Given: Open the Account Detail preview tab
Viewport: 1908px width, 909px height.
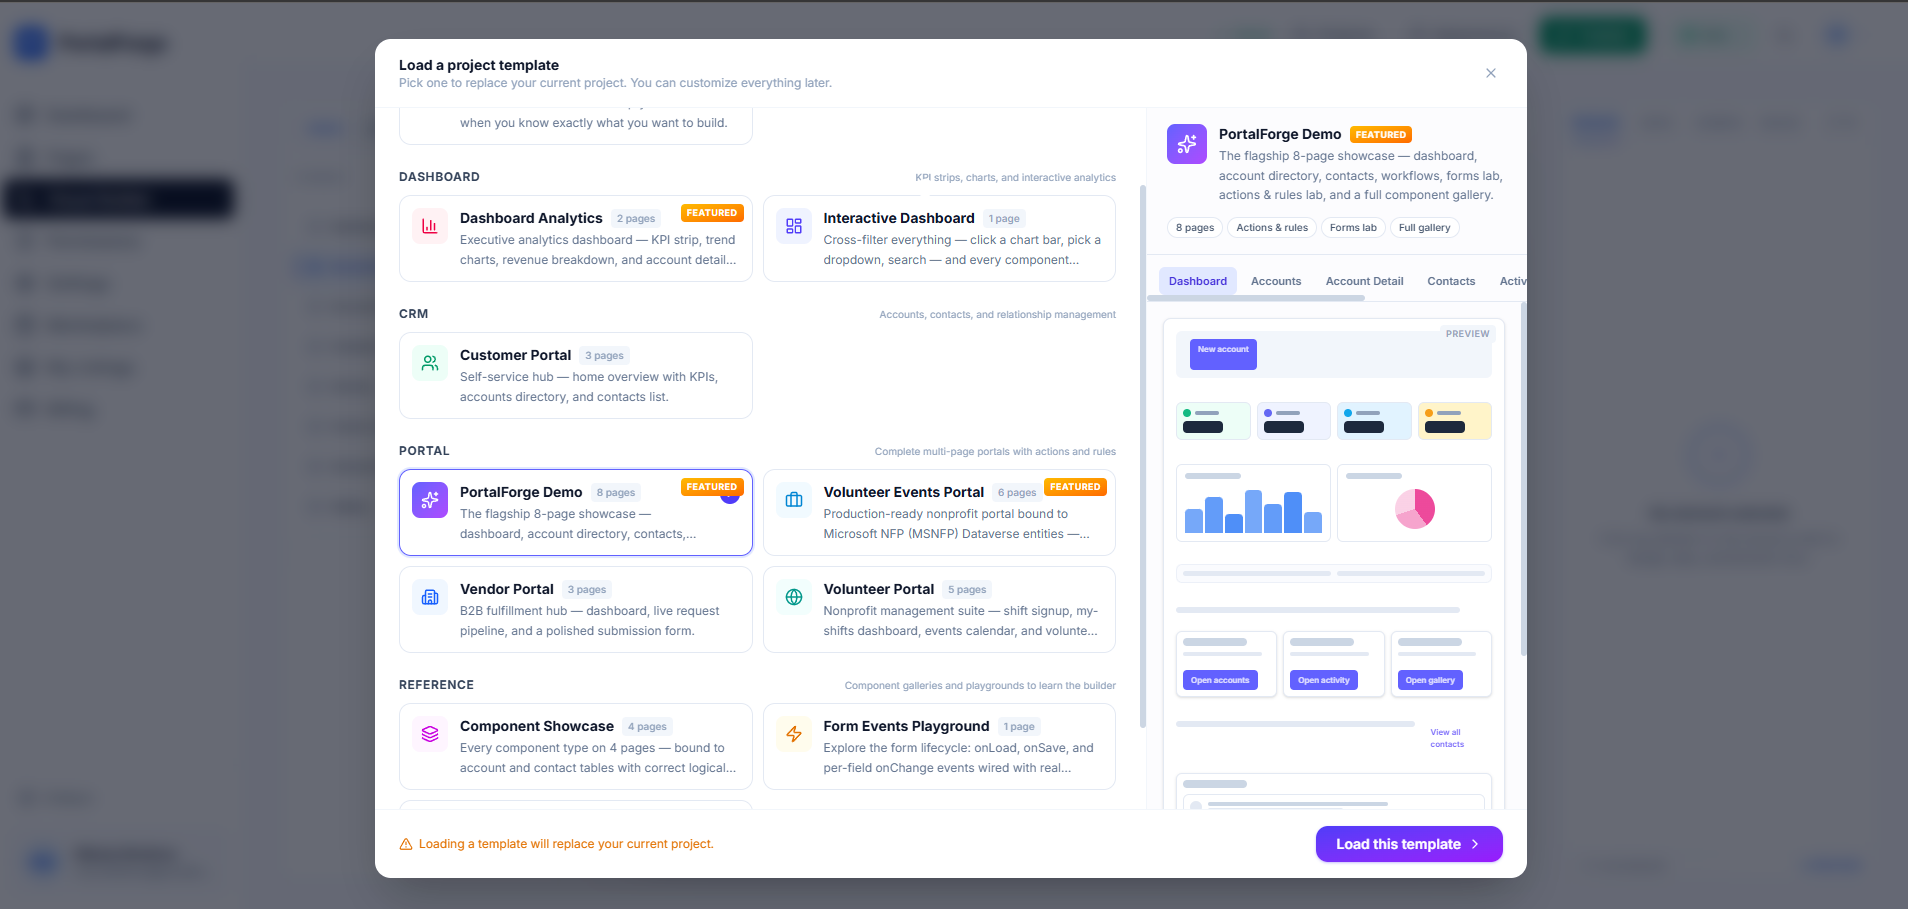Looking at the screenshot, I should (1364, 281).
